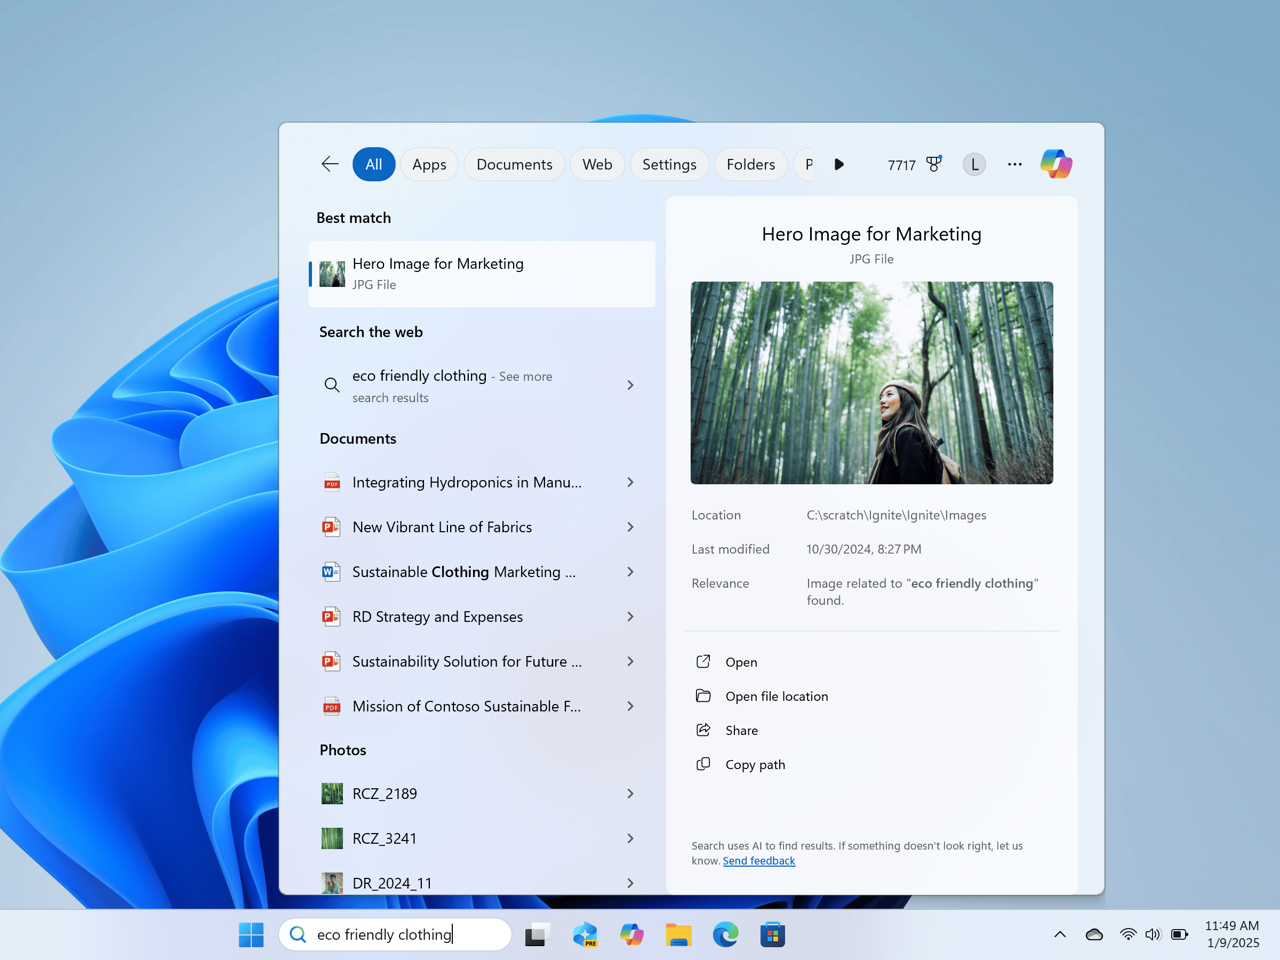The image size is (1280, 960).
Task: Expand Integrating Hydroponics document details
Action: pyautogui.click(x=630, y=482)
